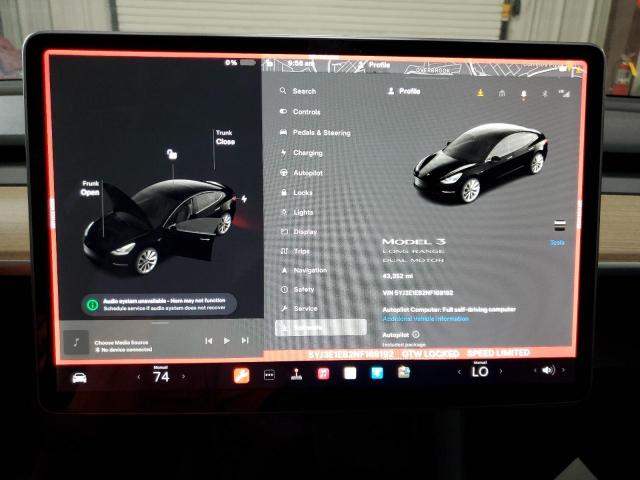The width and height of the screenshot is (640, 480).
Task: Tap the green info alert icon
Action: coord(93,304)
